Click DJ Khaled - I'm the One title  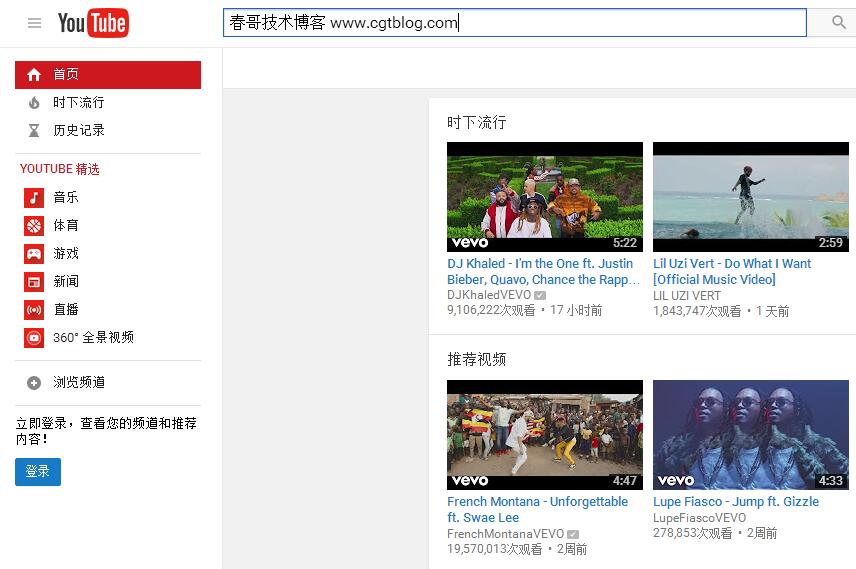pyautogui.click(x=543, y=272)
